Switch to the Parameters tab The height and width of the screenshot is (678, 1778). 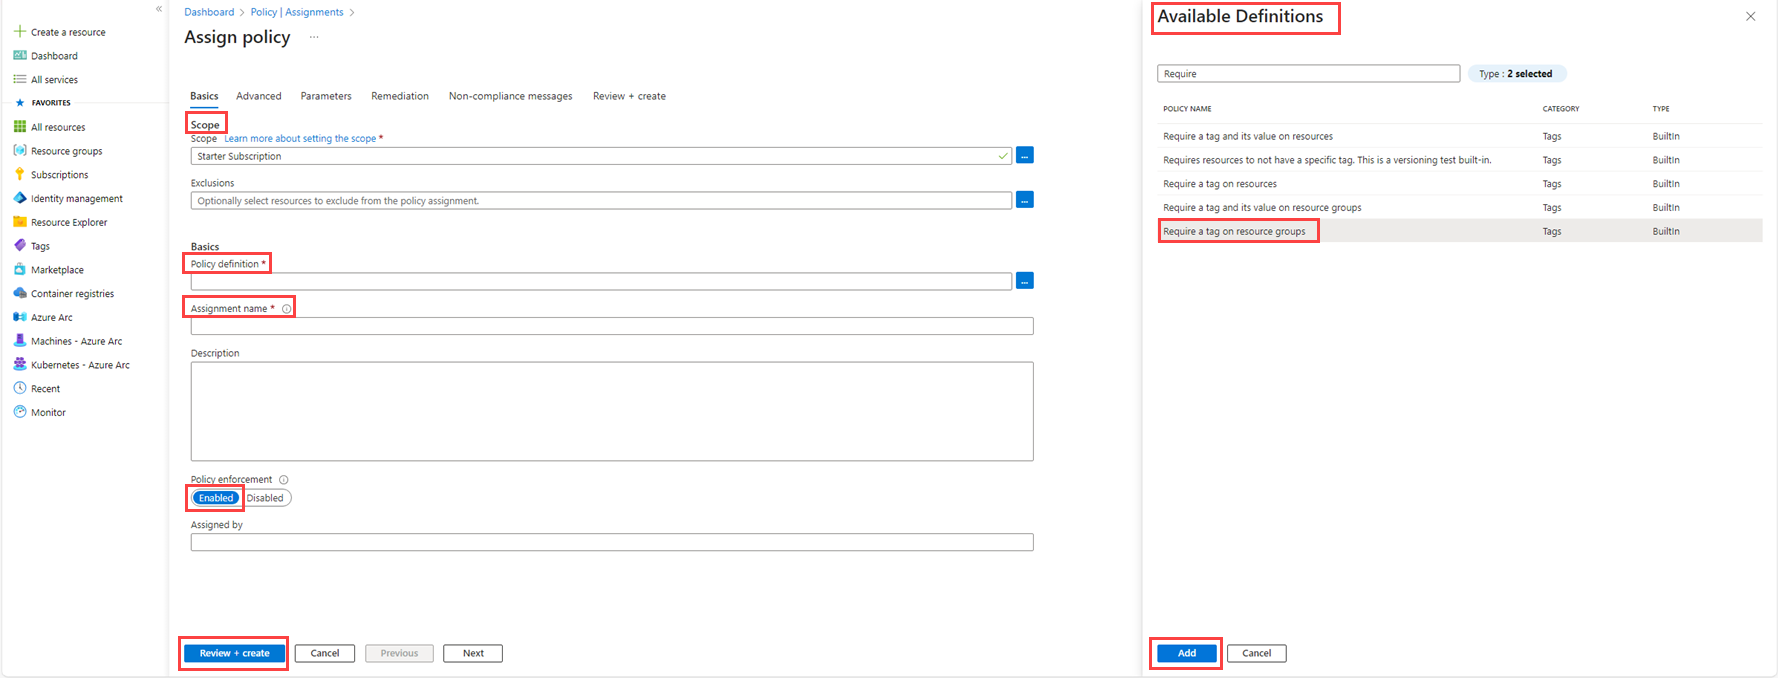pyautogui.click(x=326, y=96)
